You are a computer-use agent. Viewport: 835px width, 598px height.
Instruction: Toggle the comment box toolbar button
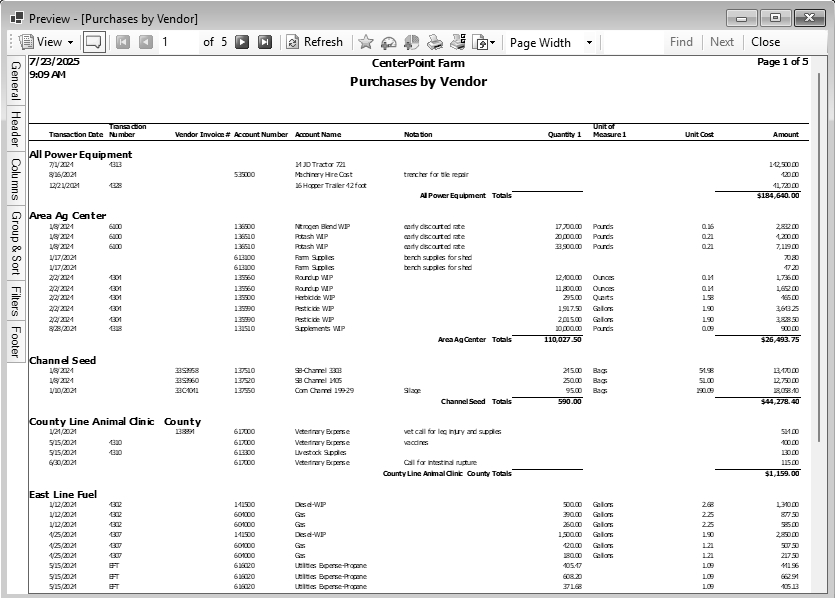tap(93, 42)
